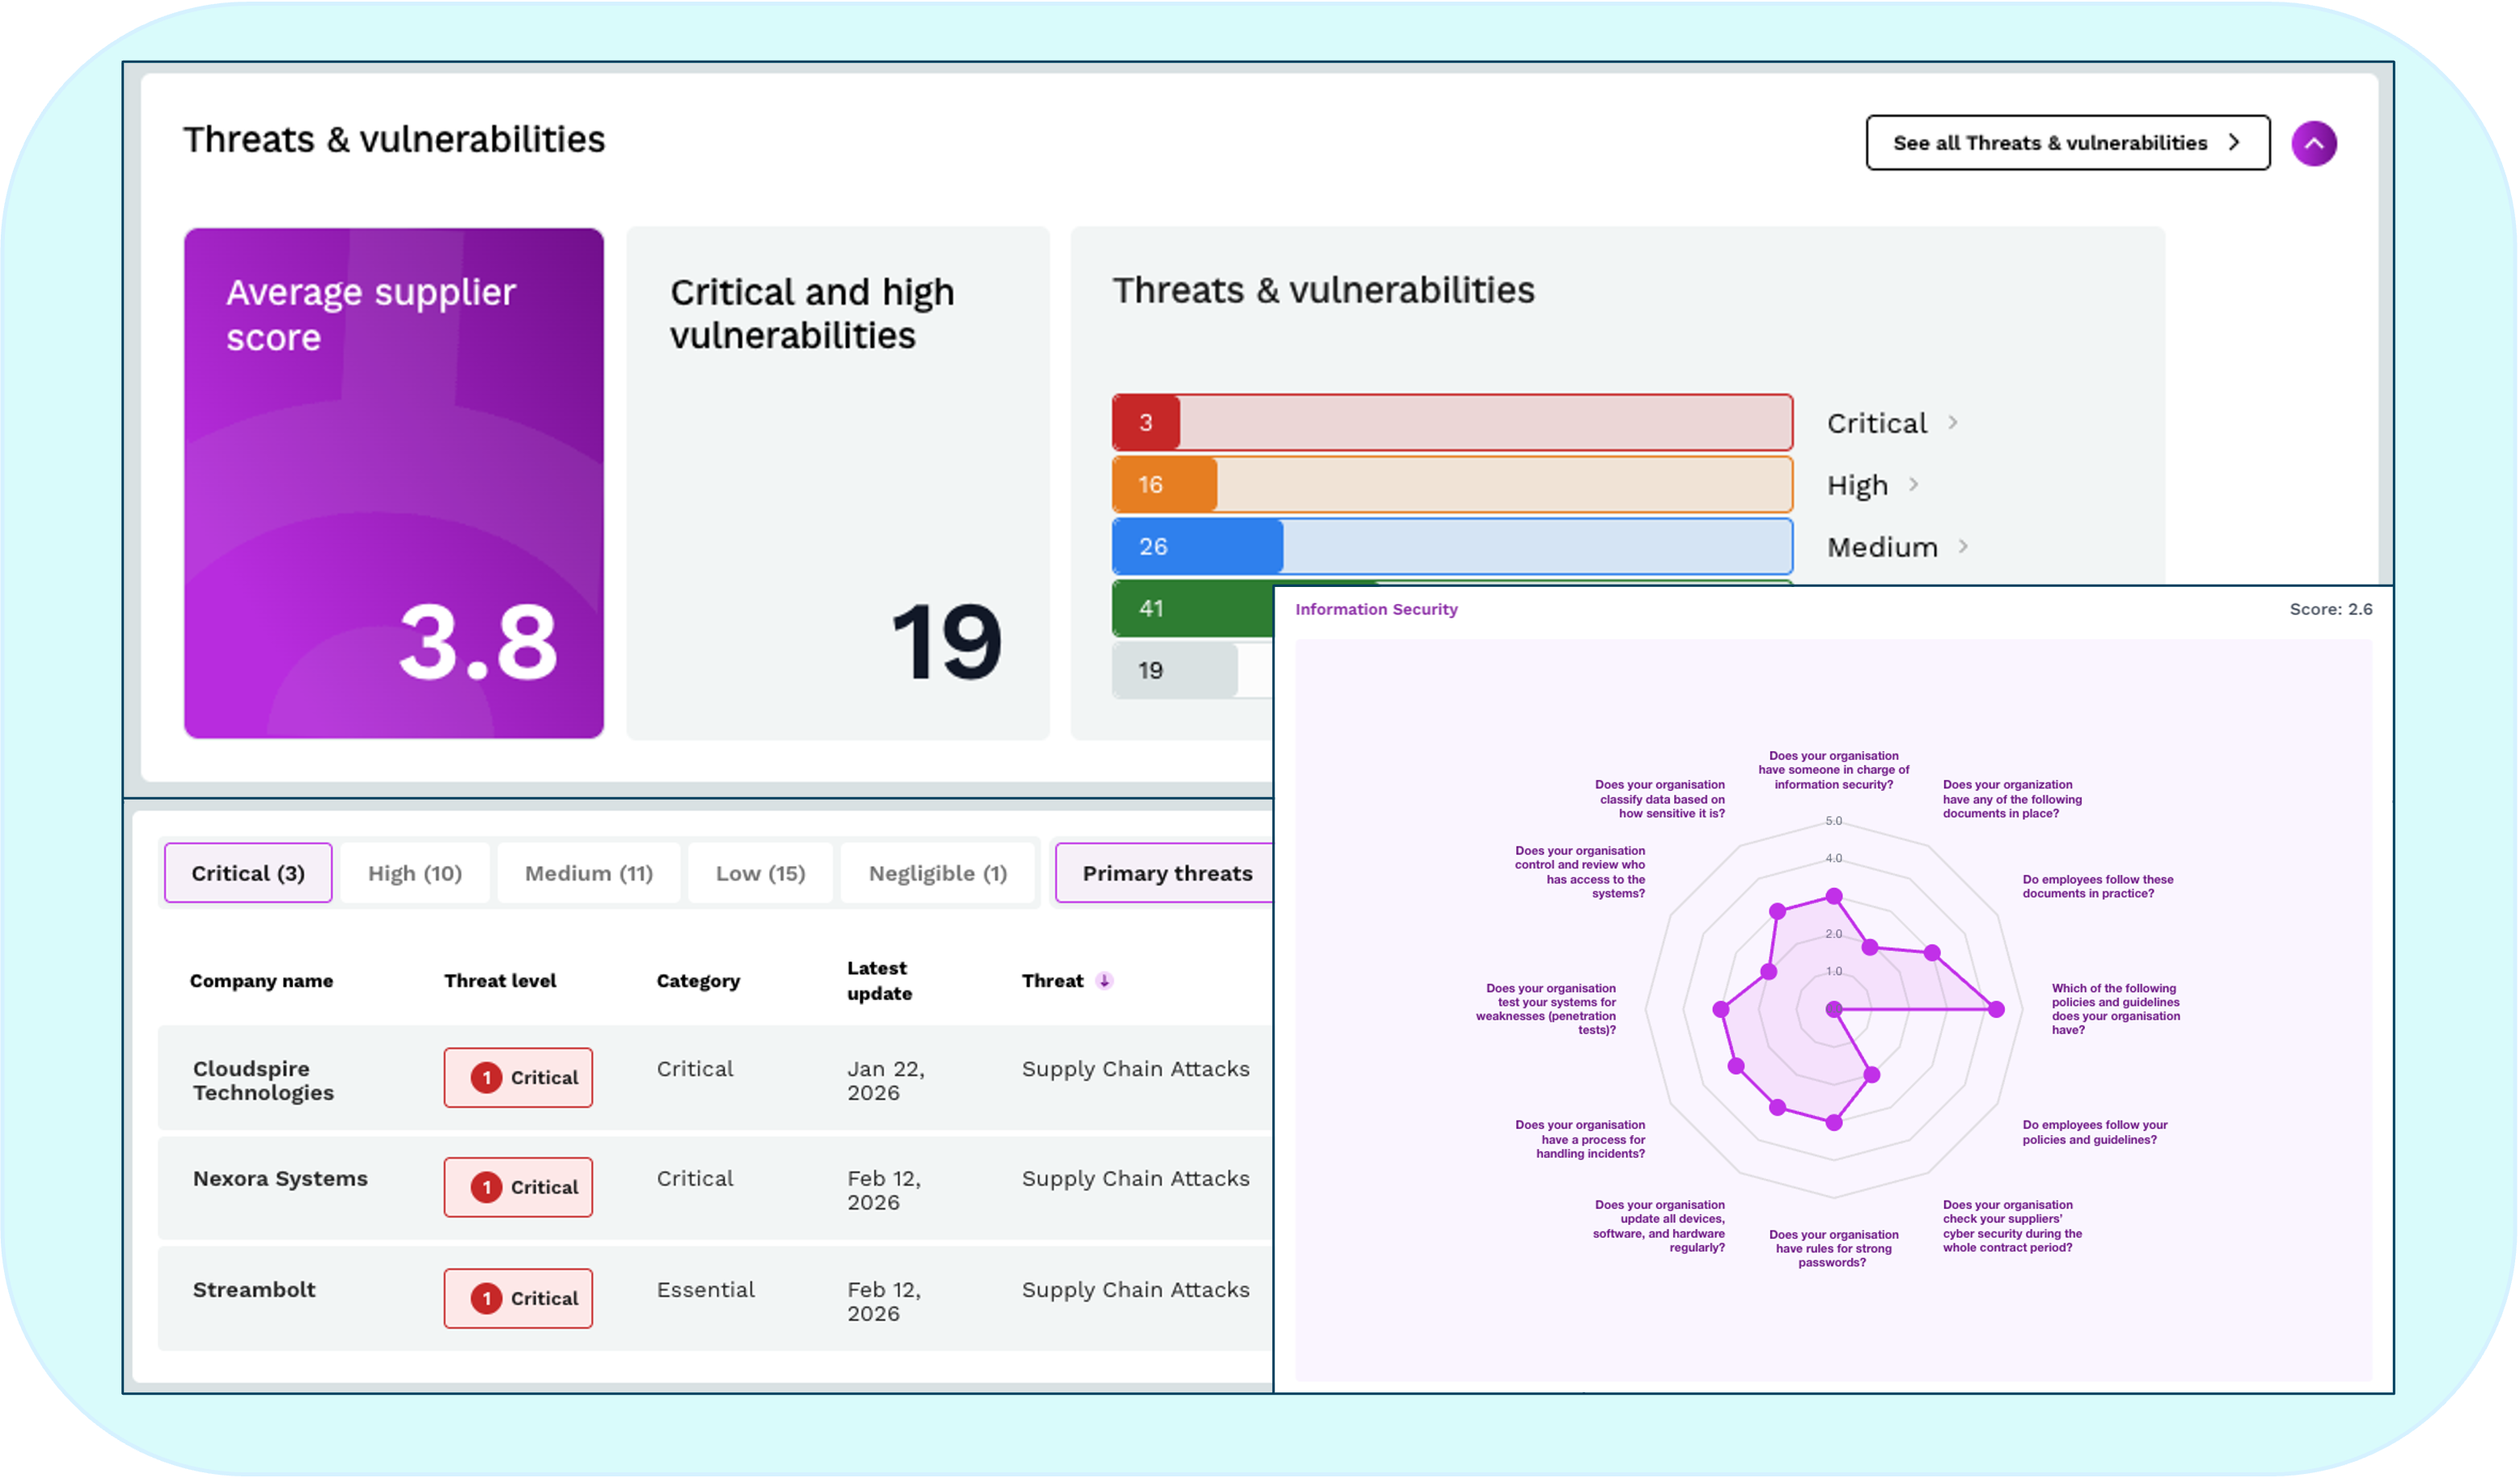Screen dimensions: 2520x1478
Task: Select the Medium (11) tab
Action: (x=589, y=873)
